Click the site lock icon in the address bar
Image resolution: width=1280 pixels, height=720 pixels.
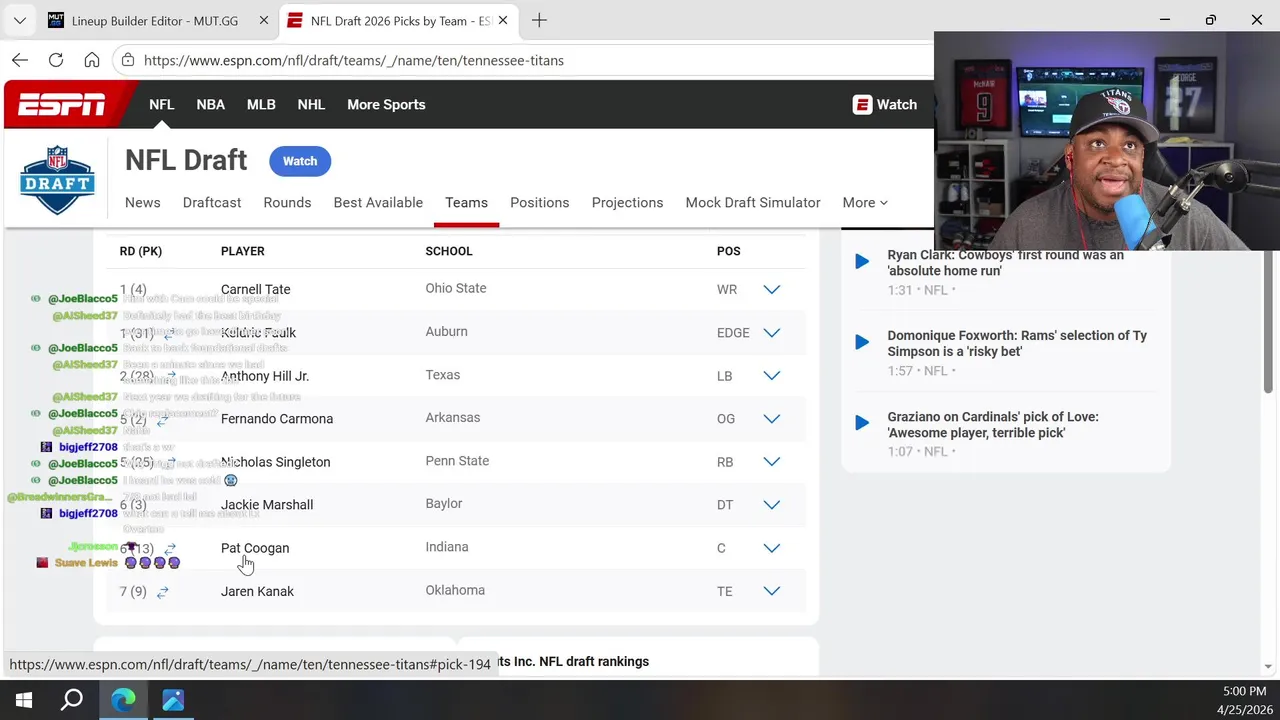[x=127, y=60]
